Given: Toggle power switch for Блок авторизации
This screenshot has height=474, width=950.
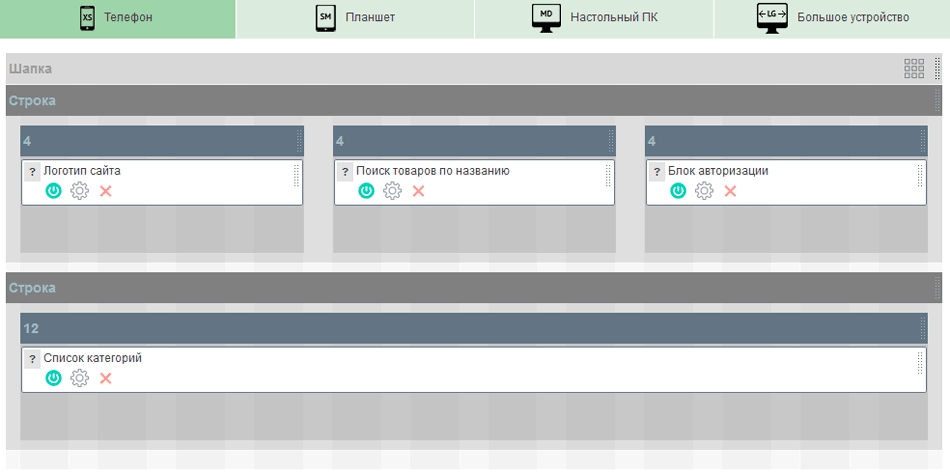Looking at the screenshot, I should 678,191.
